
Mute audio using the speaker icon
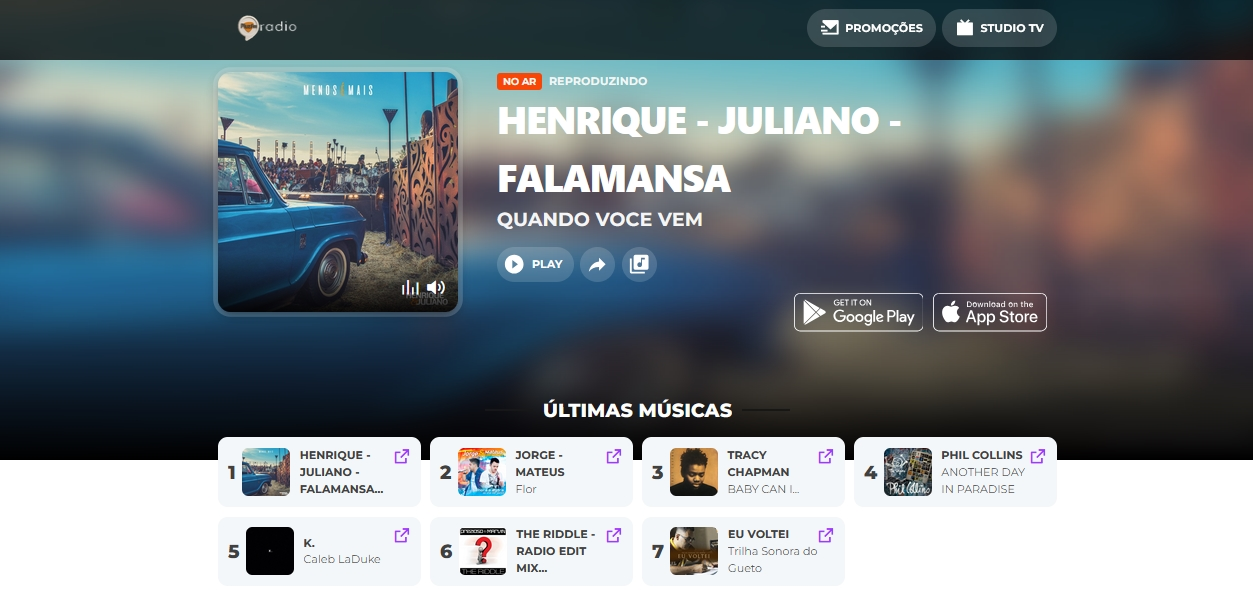pos(437,287)
